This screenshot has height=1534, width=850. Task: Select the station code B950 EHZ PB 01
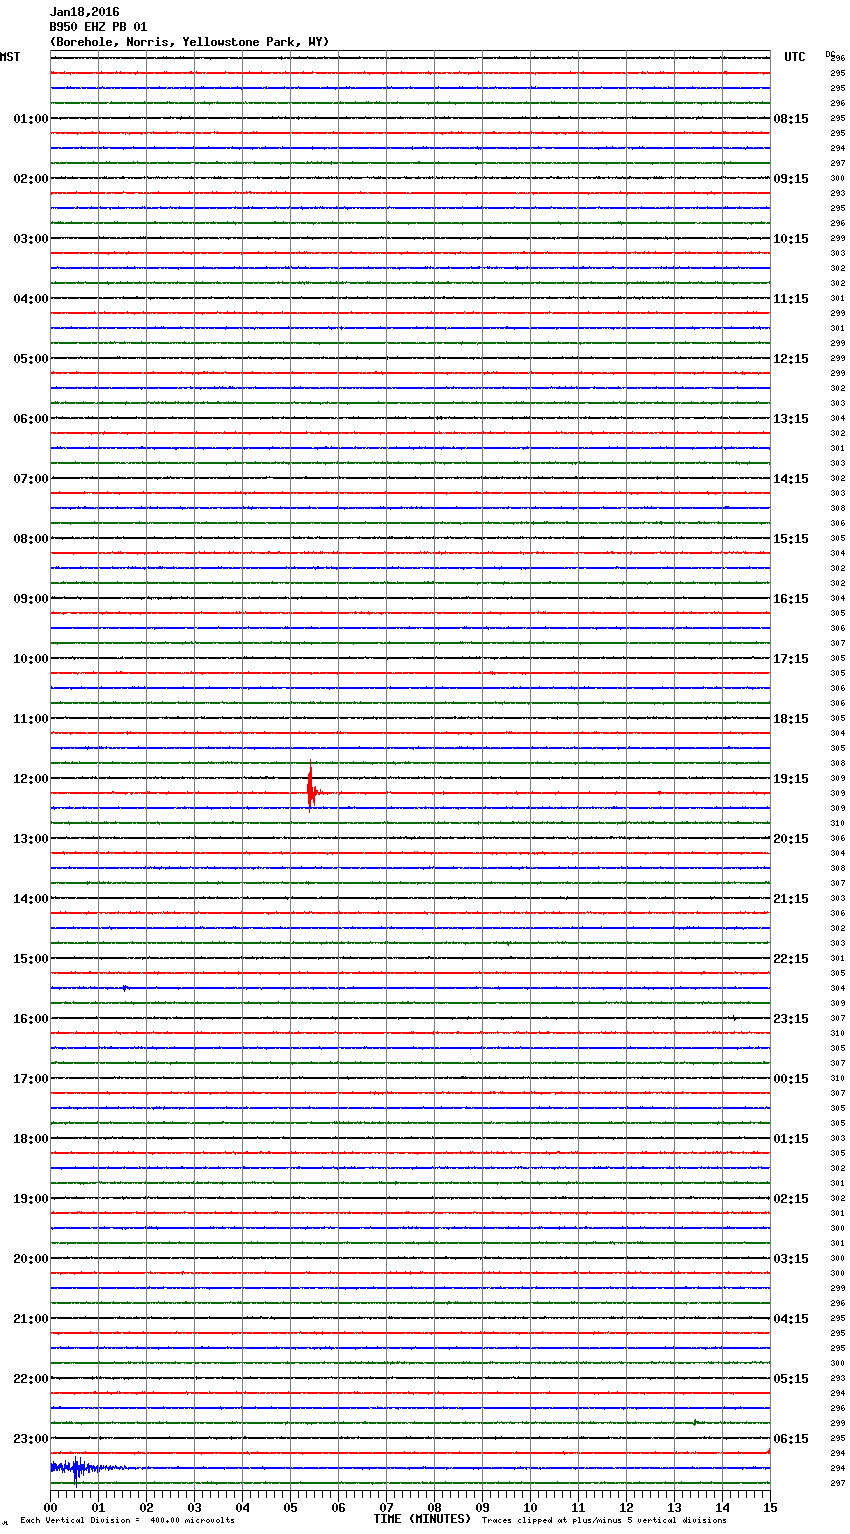pyautogui.click(x=98, y=27)
